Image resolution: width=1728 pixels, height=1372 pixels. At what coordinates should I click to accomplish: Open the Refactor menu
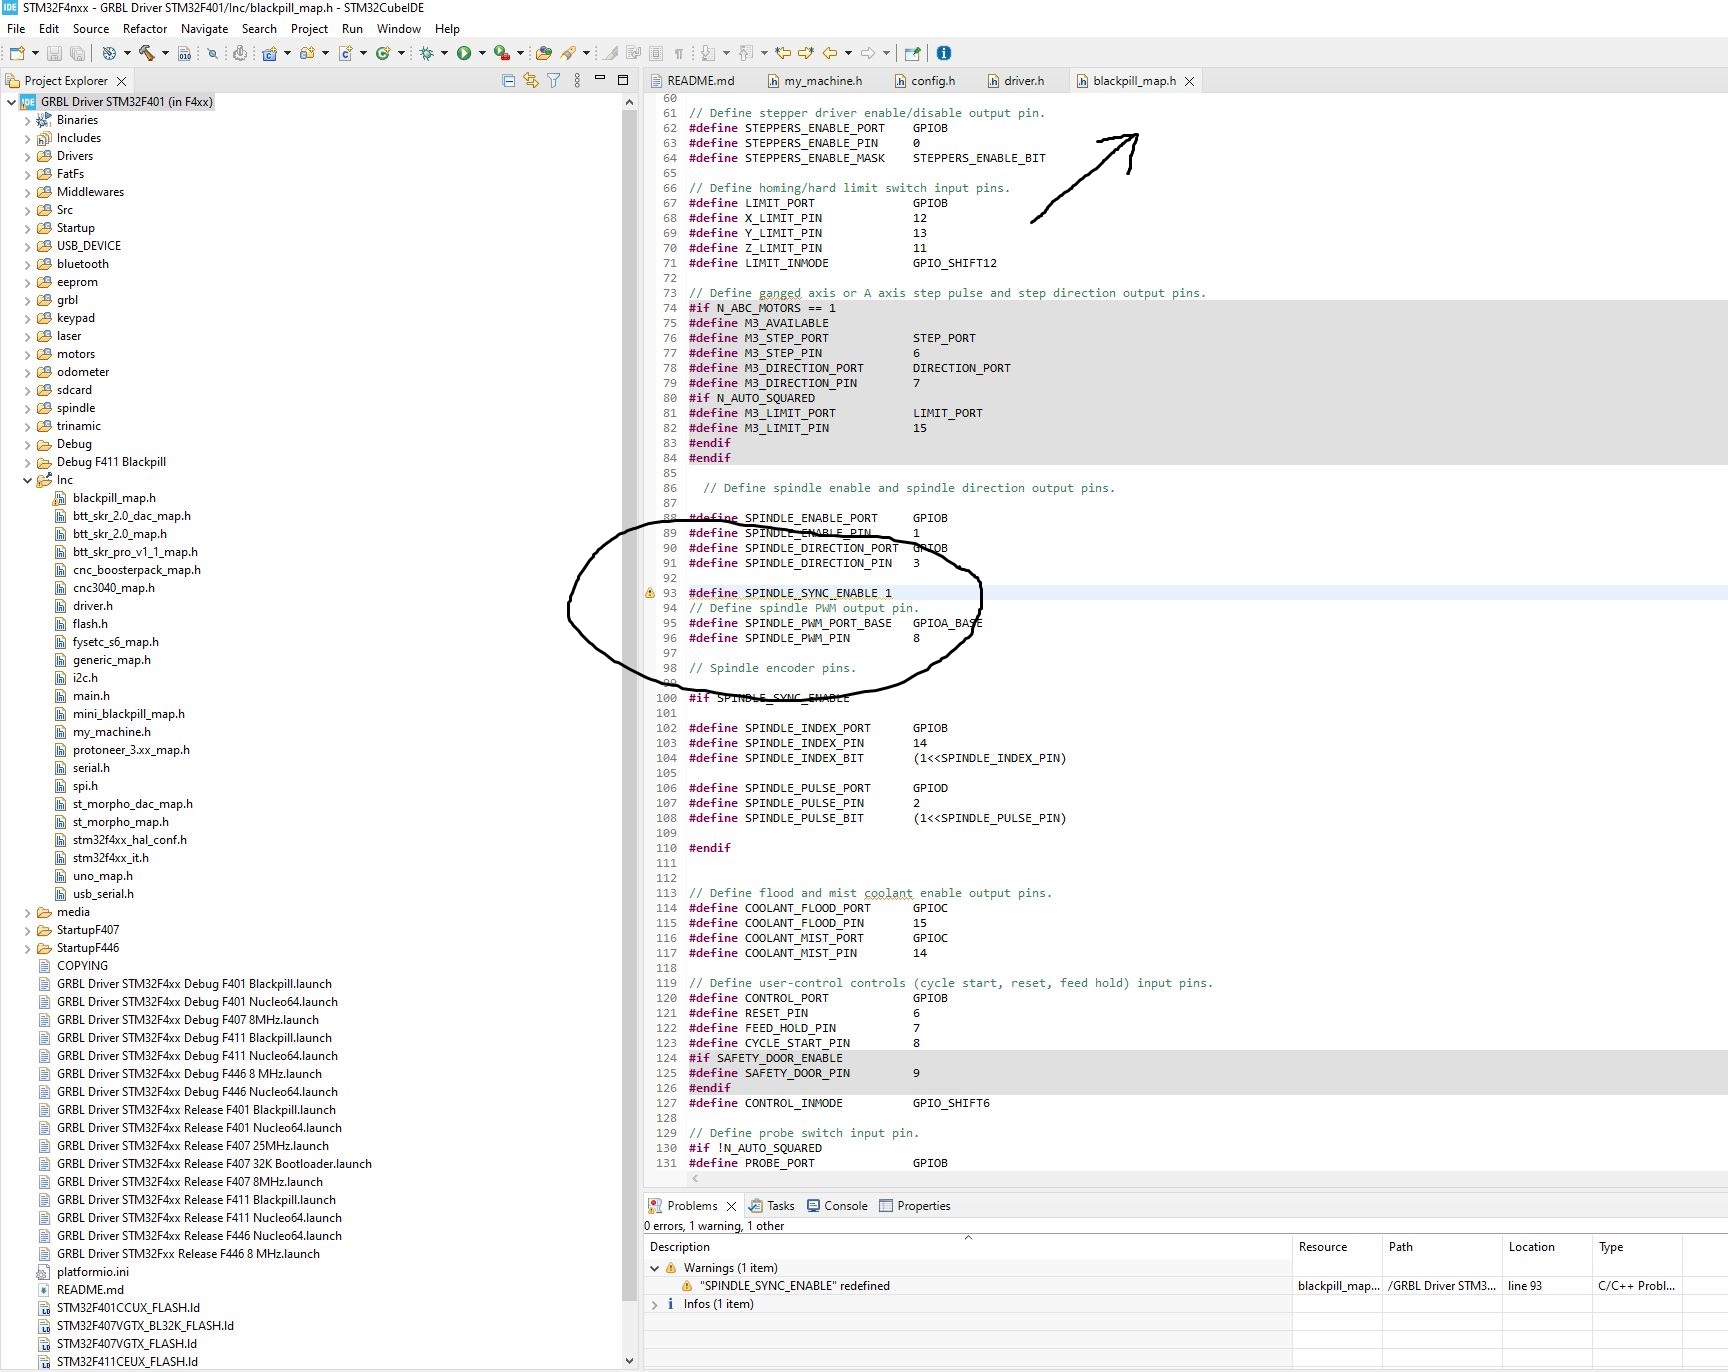coord(145,29)
